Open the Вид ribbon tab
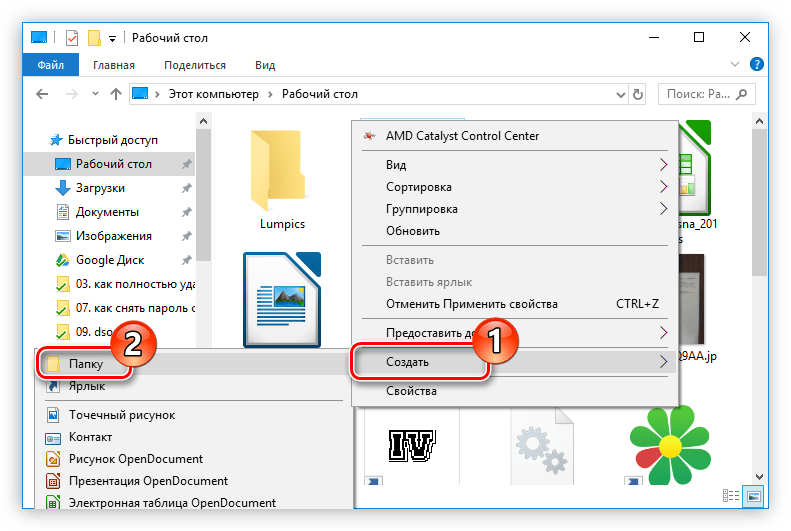The image size is (791, 531). pyautogui.click(x=265, y=65)
